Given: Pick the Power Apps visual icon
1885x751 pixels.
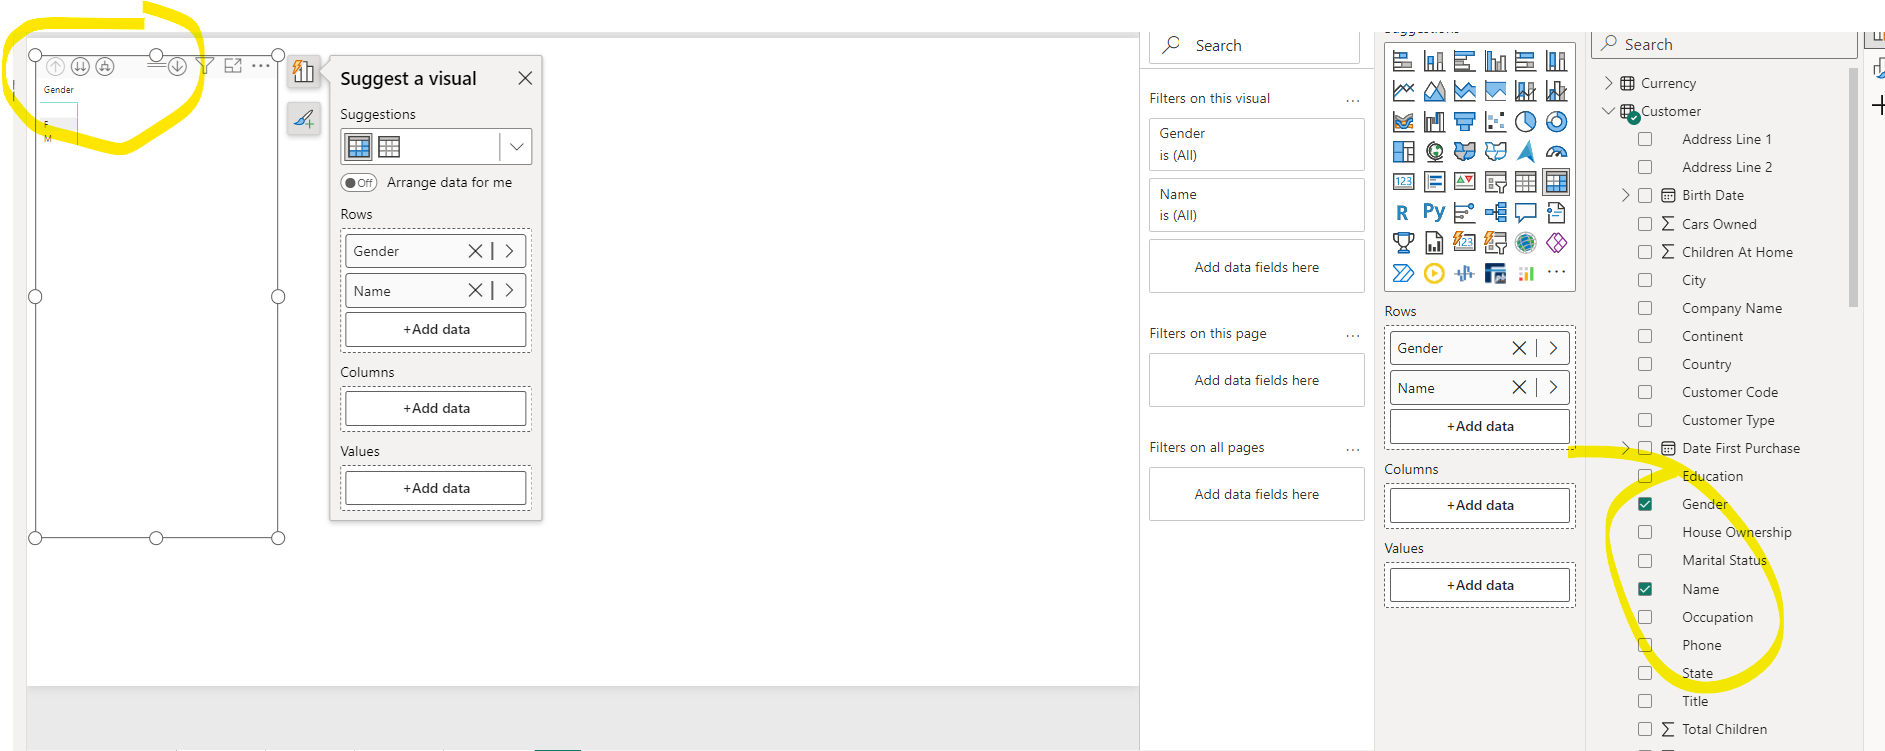Looking at the screenshot, I should (1556, 243).
